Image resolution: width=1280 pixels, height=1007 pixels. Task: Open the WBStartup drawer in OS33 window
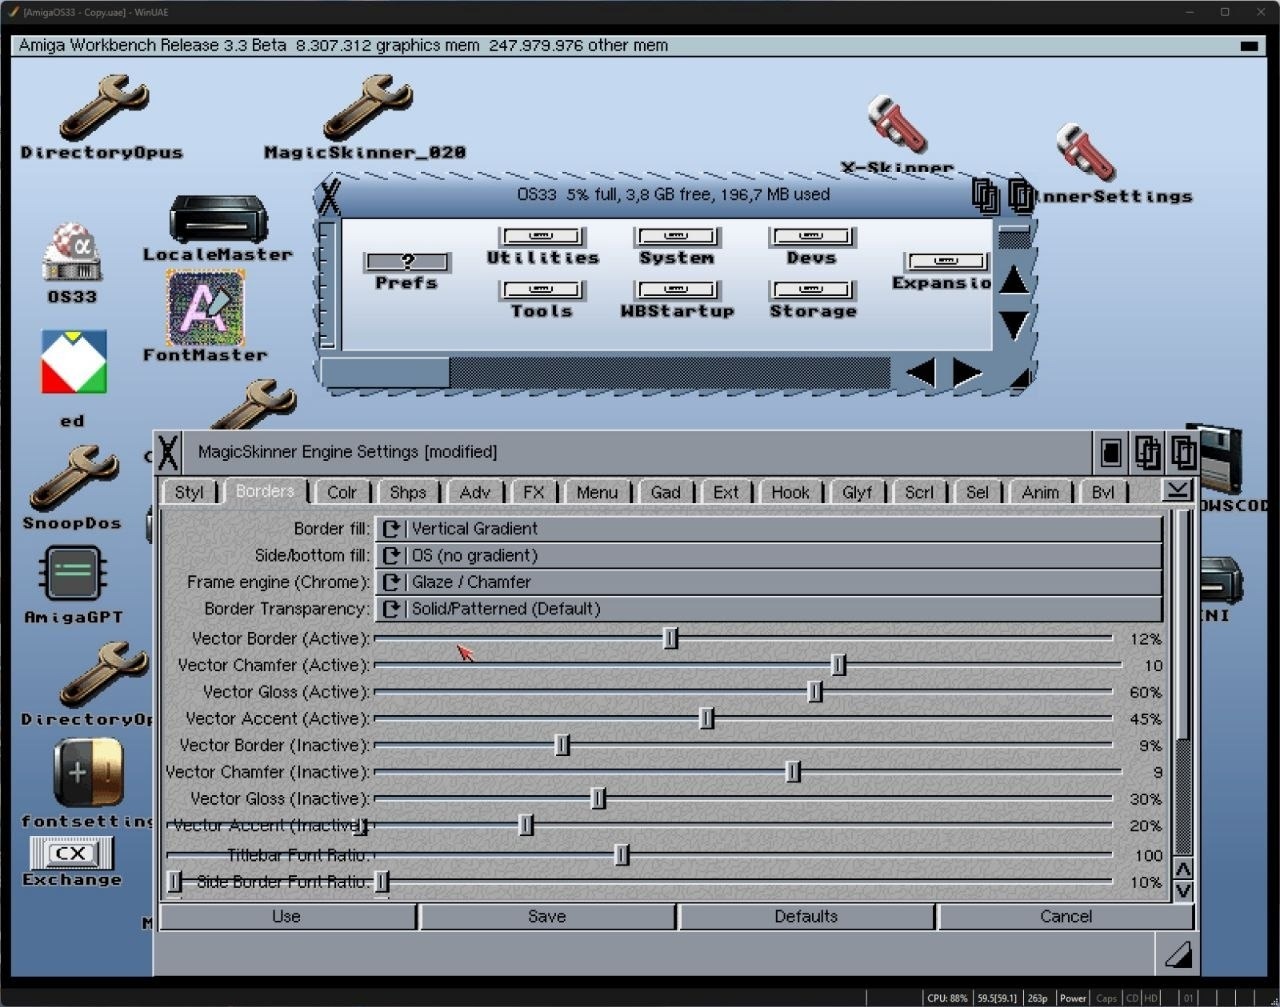677,290
